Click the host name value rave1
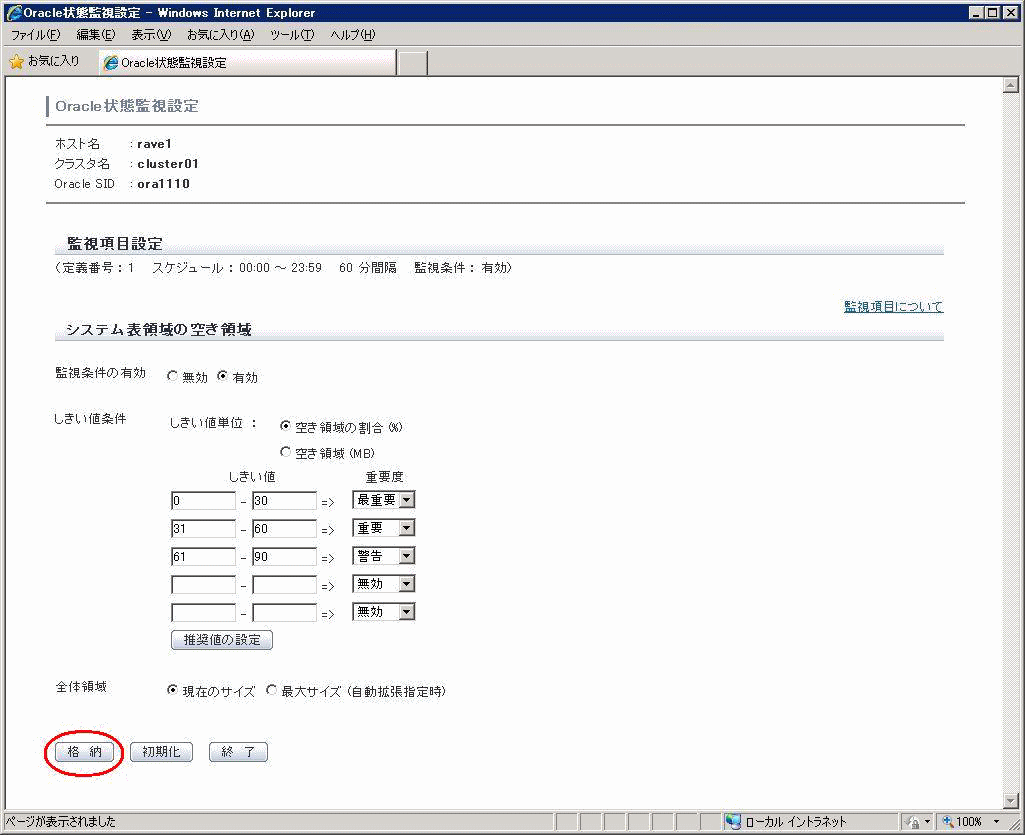The height and width of the screenshot is (835, 1025). click(x=154, y=144)
